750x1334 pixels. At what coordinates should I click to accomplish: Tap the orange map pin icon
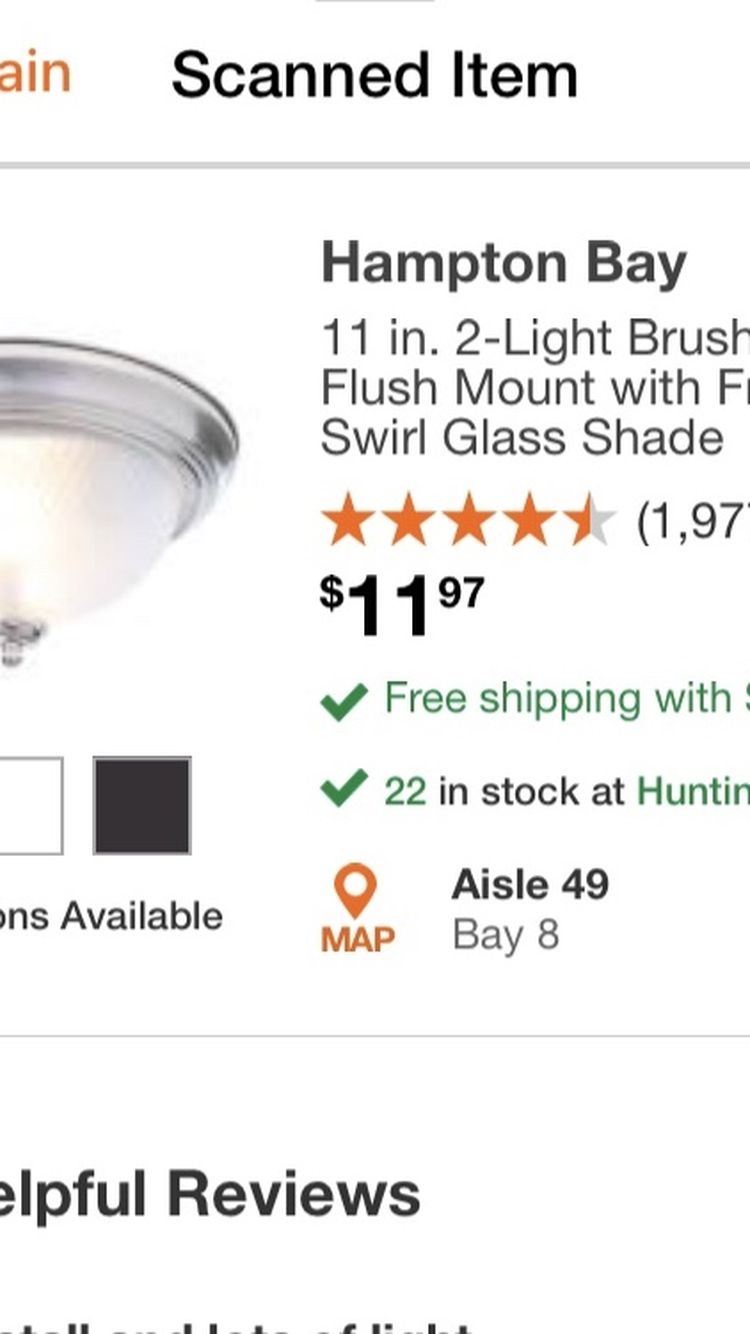356,890
